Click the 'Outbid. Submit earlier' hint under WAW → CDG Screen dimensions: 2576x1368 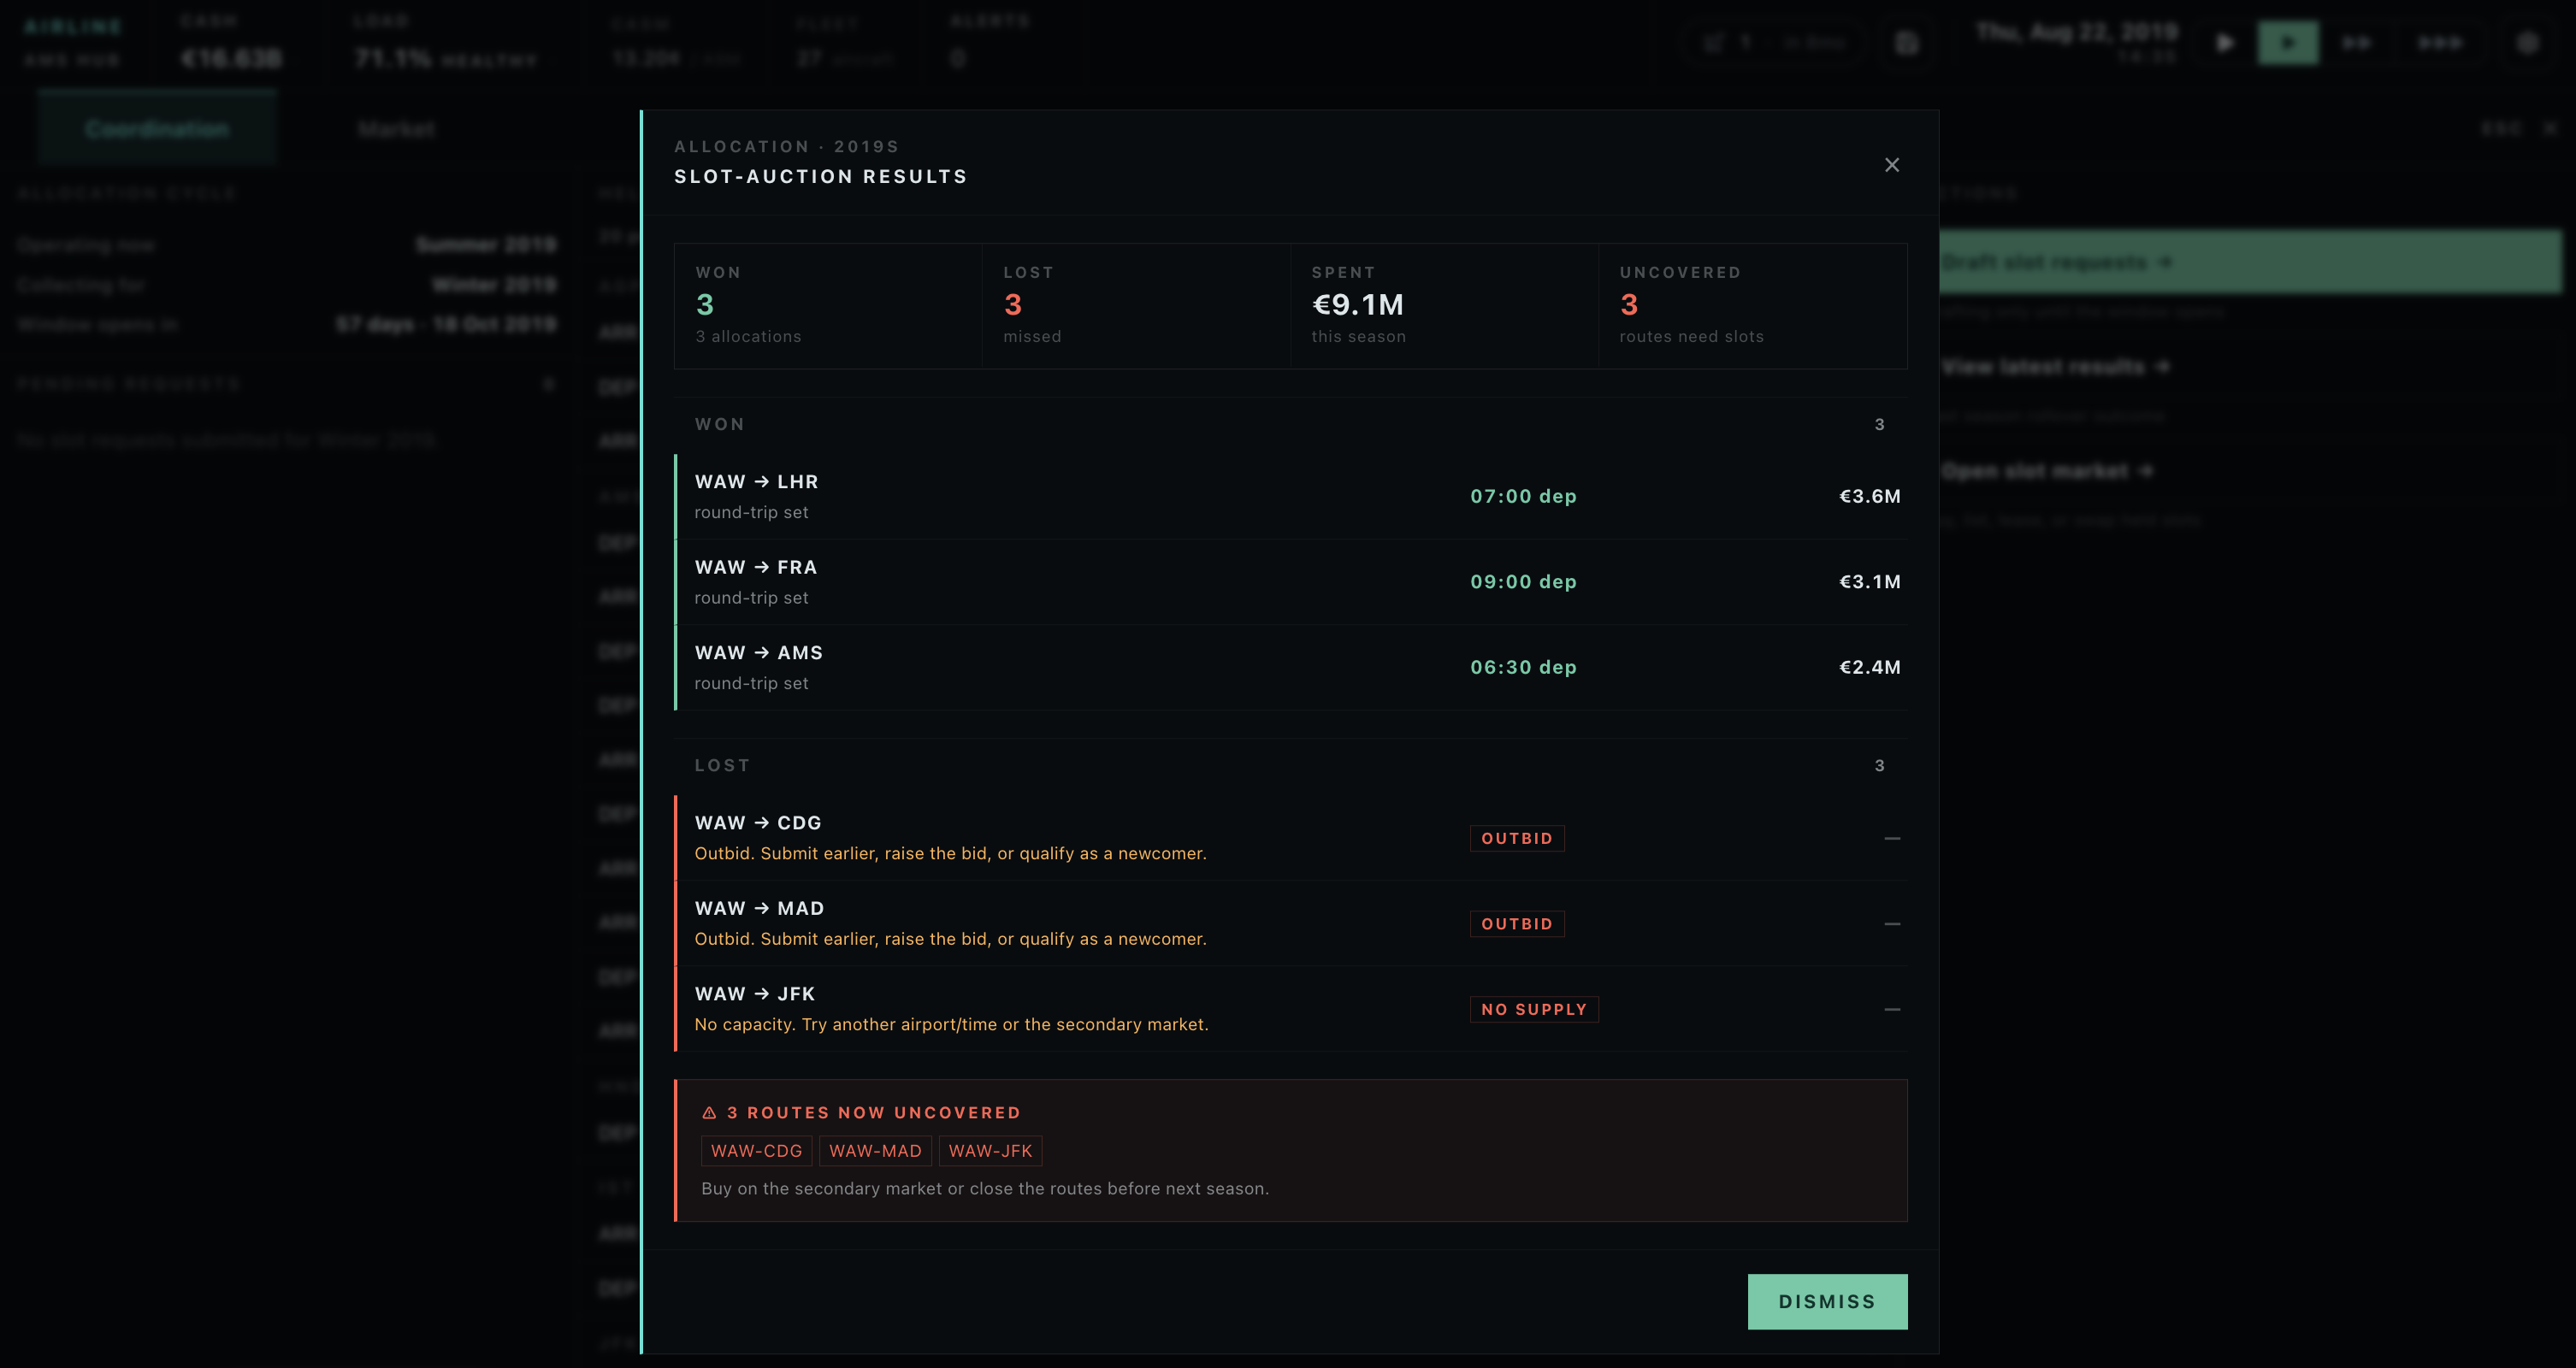950,854
